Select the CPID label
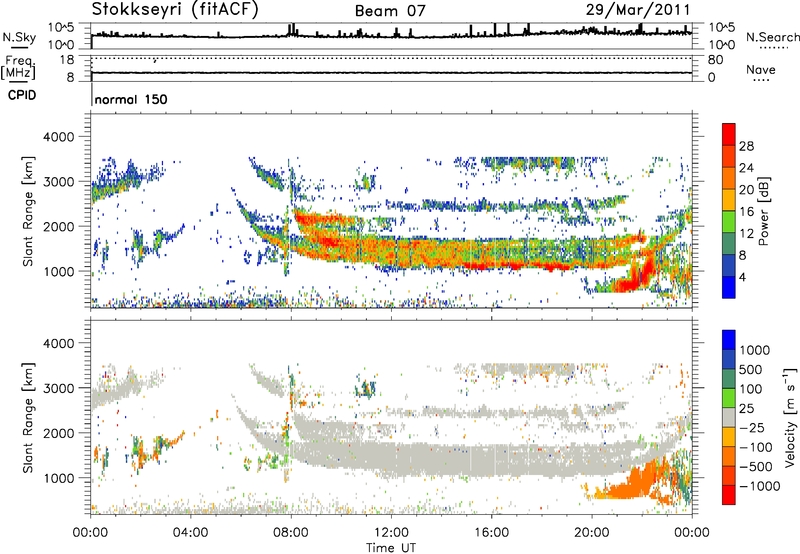Image resolution: width=800 pixels, height=554 pixels. (22, 95)
